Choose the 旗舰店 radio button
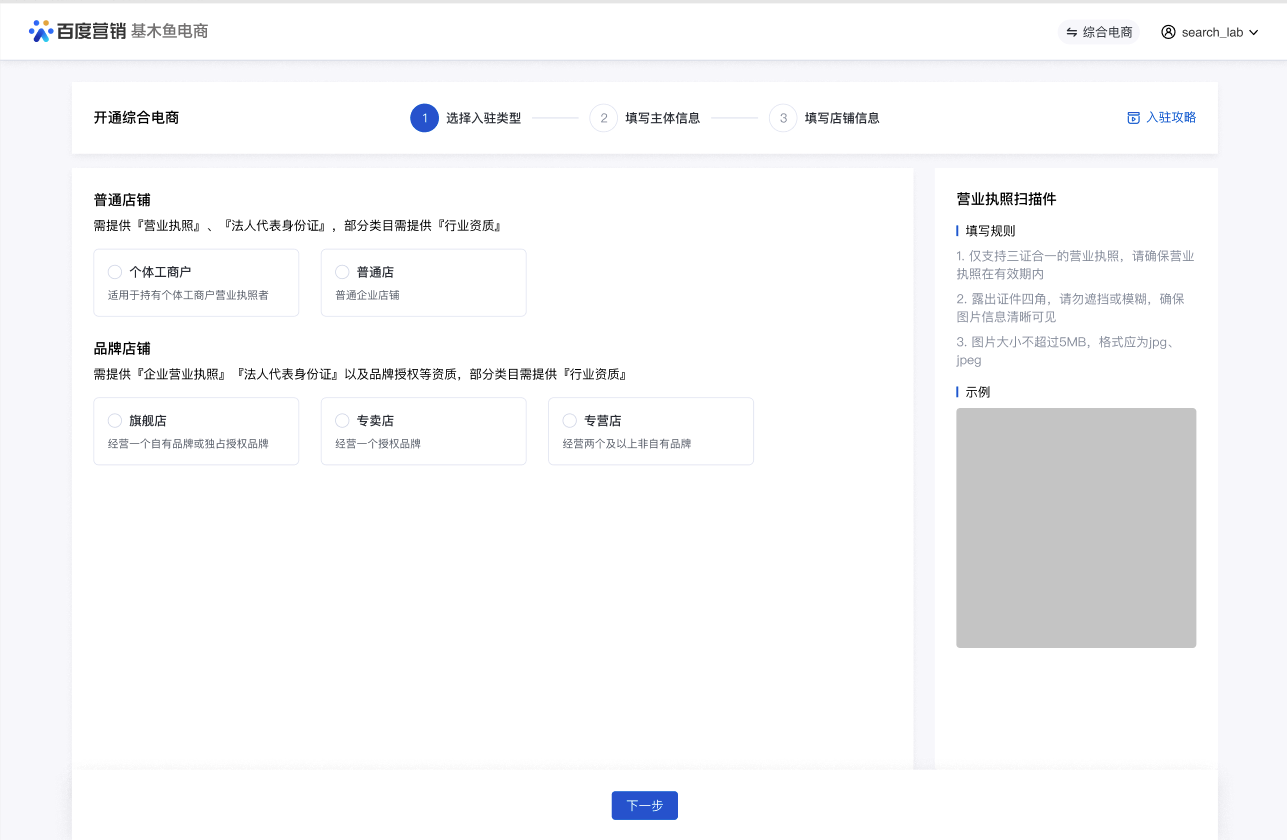 point(115,421)
